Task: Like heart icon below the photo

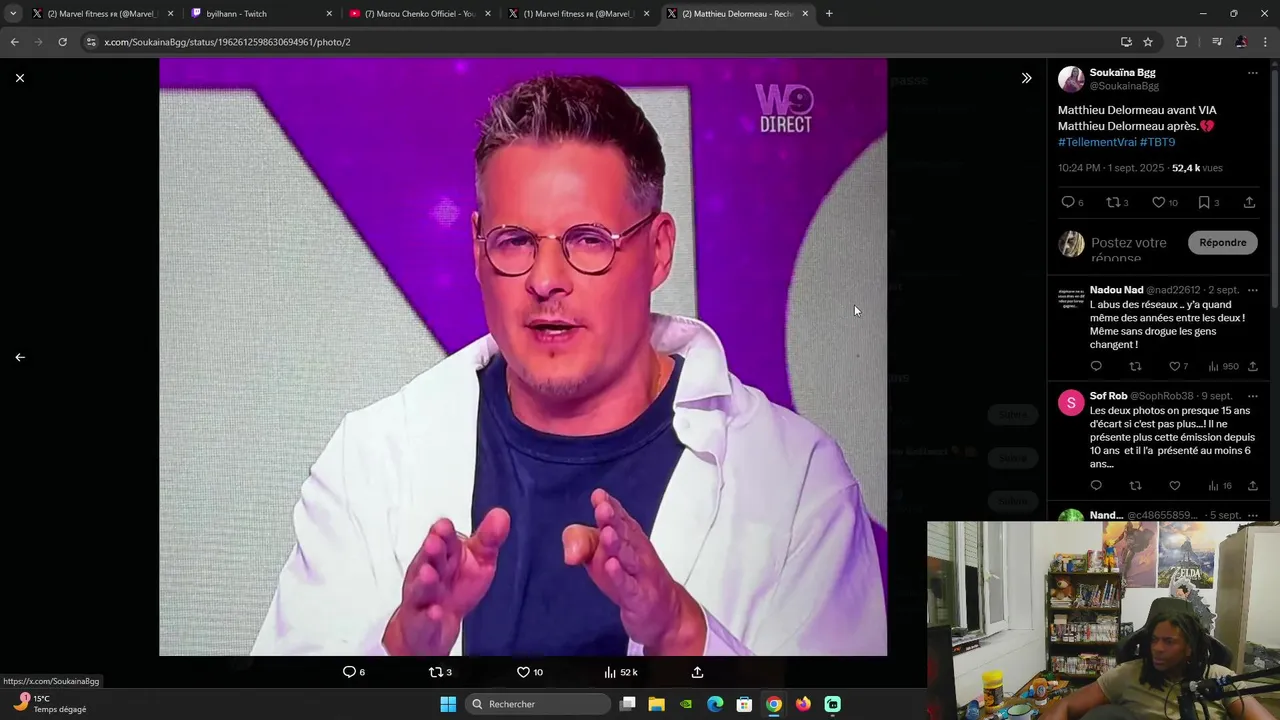Action: click(523, 672)
